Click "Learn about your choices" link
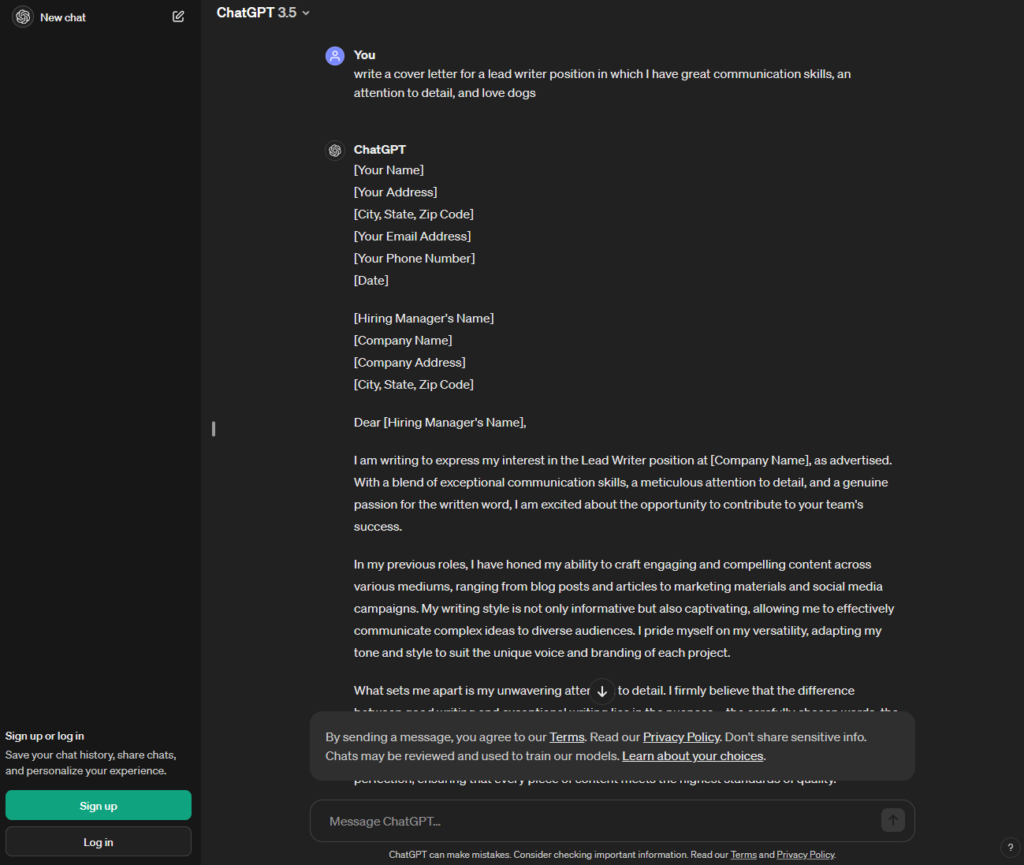The width and height of the screenshot is (1024, 865). tap(692, 756)
